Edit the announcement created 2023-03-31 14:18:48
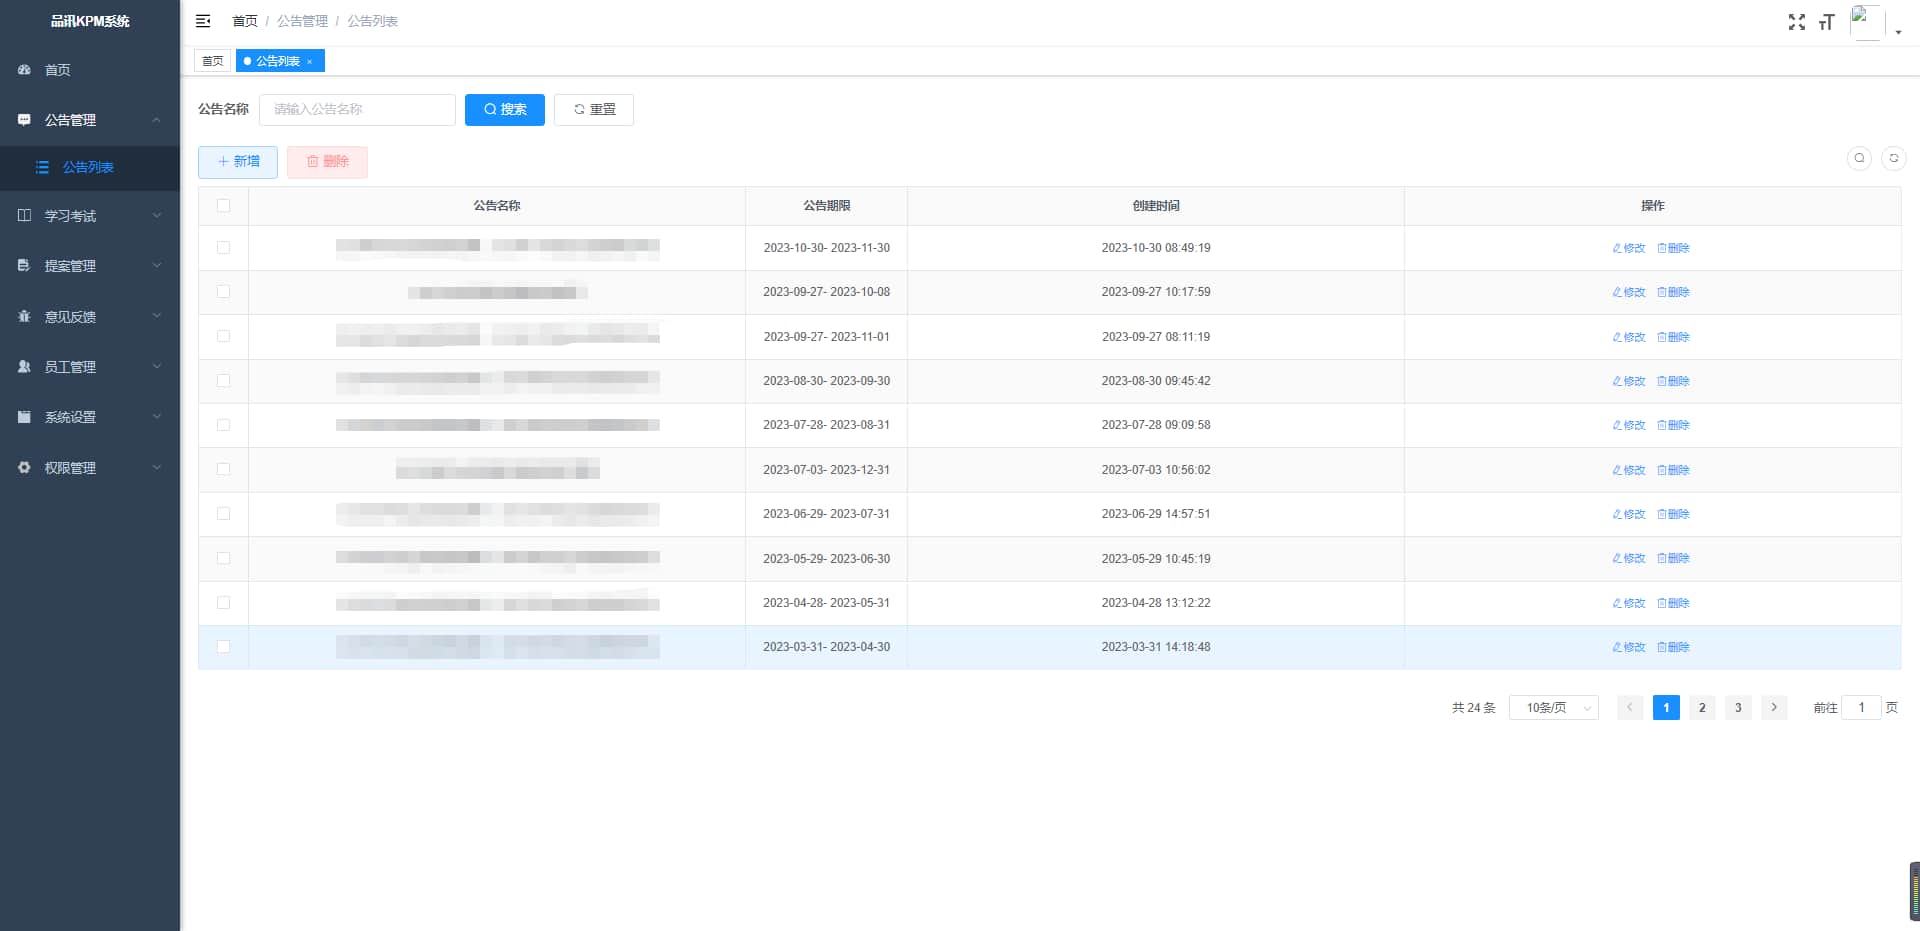1920x931 pixels. pyautogui.click(x=1629, y=647)
